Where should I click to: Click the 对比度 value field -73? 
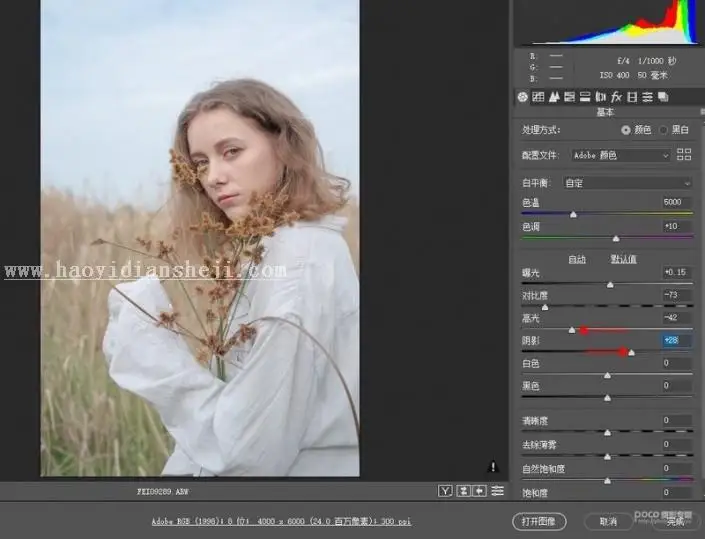click(x=676, y=295)
